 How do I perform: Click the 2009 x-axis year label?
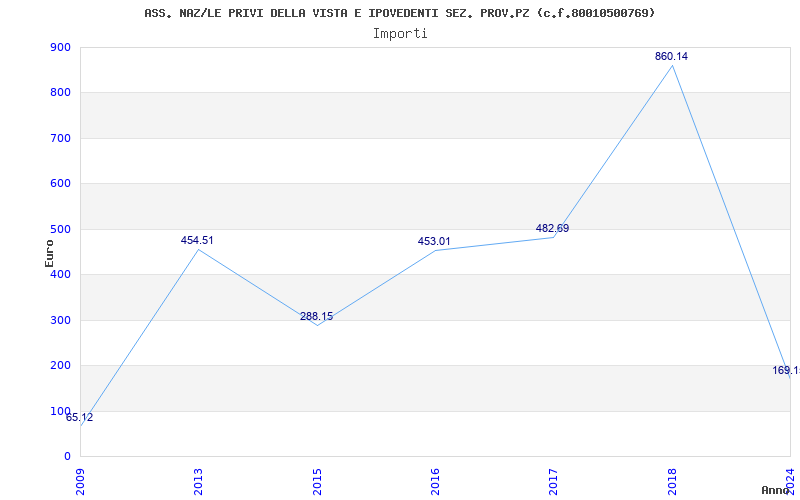coord(80,482)
